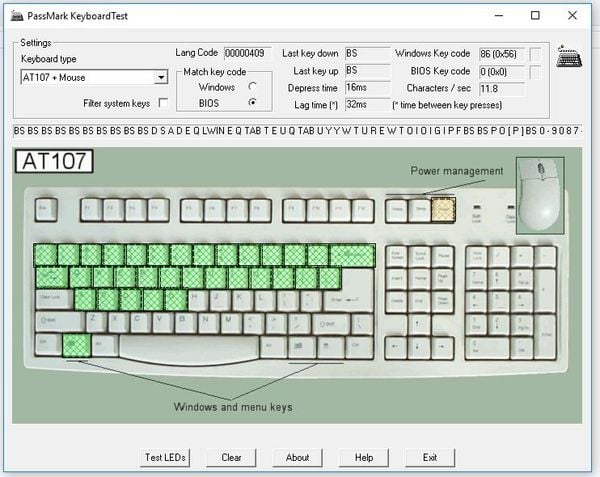Click the highlighted tan power management key
The height and width of the screenshot is (477, 600).
tap(443, 210)
